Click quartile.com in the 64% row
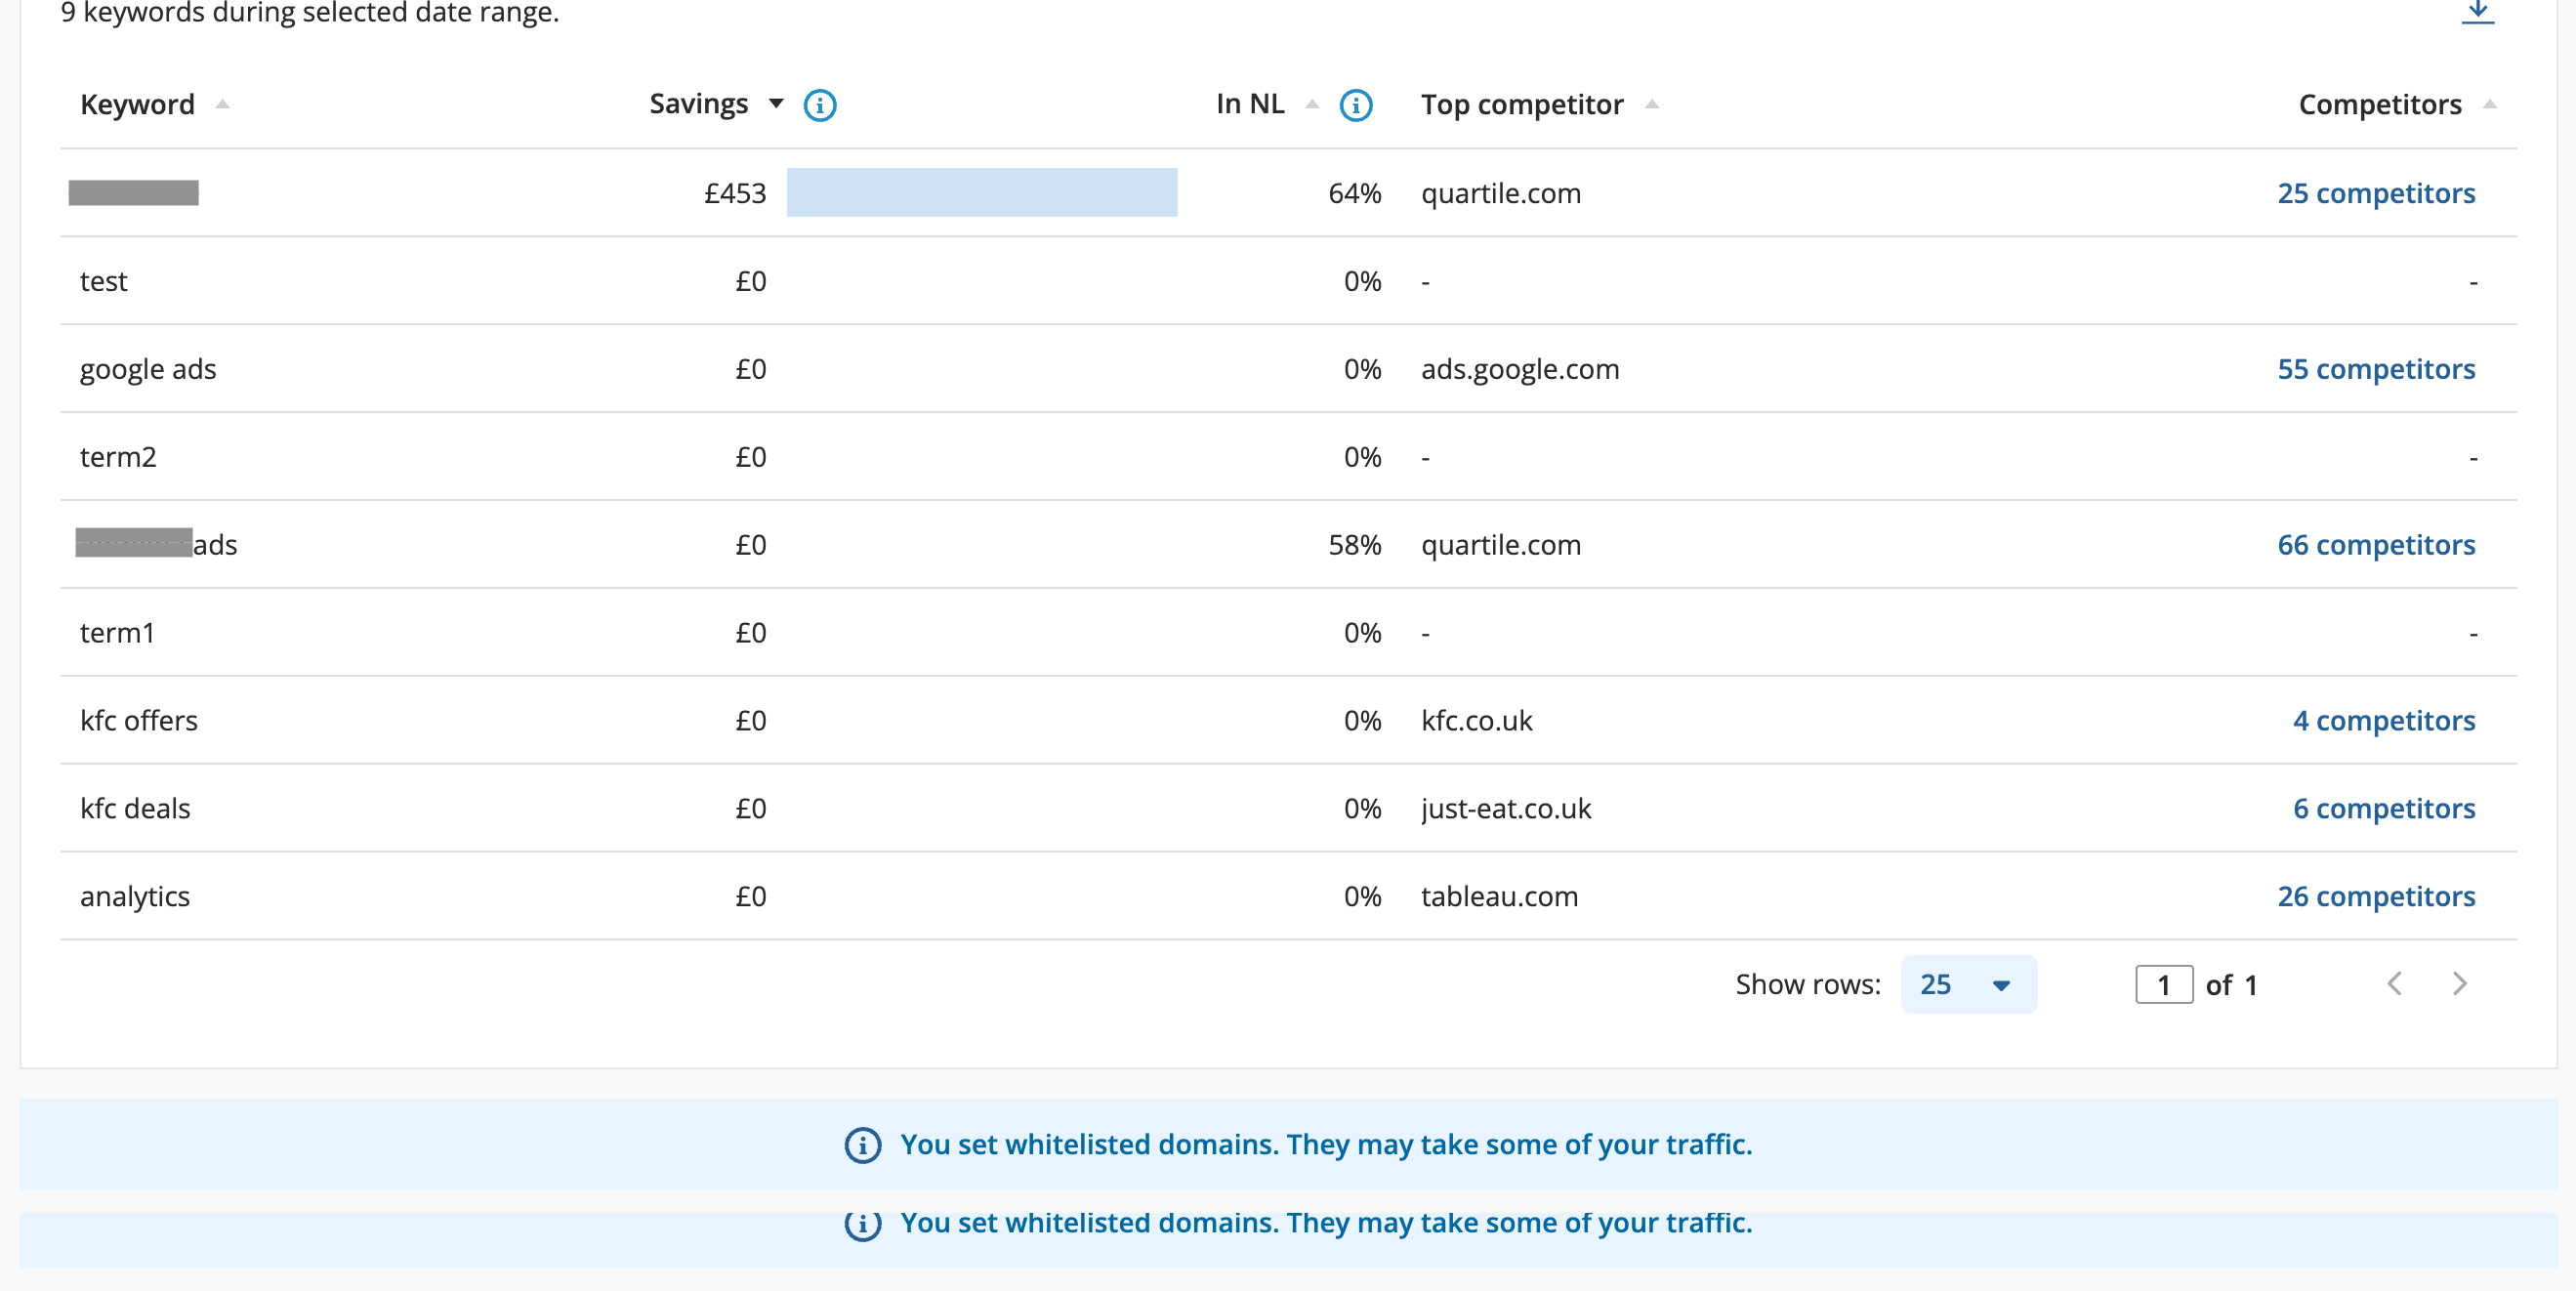The width and height of the screenshot is (2576, 1291). click(x=1501, y=193)
